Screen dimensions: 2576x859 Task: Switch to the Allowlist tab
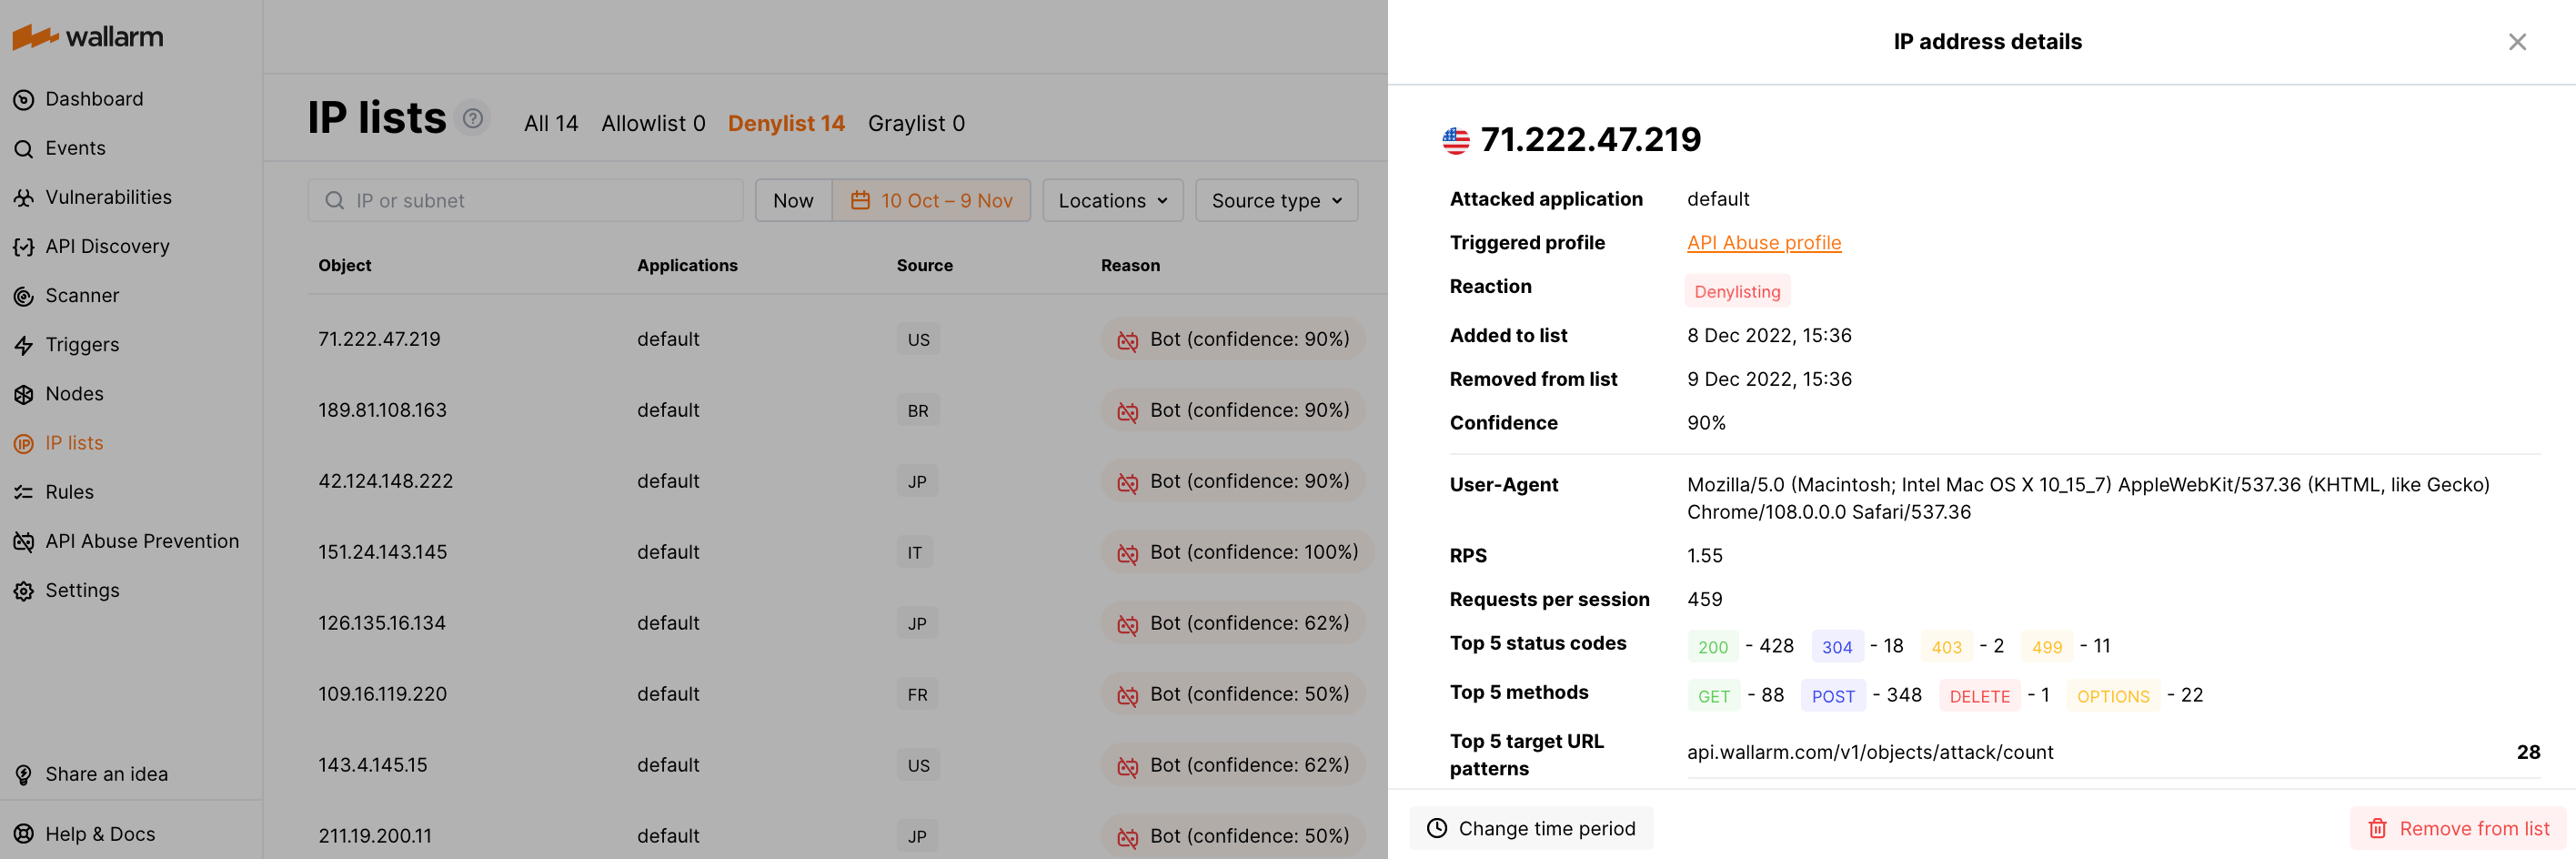coord(653,123)
